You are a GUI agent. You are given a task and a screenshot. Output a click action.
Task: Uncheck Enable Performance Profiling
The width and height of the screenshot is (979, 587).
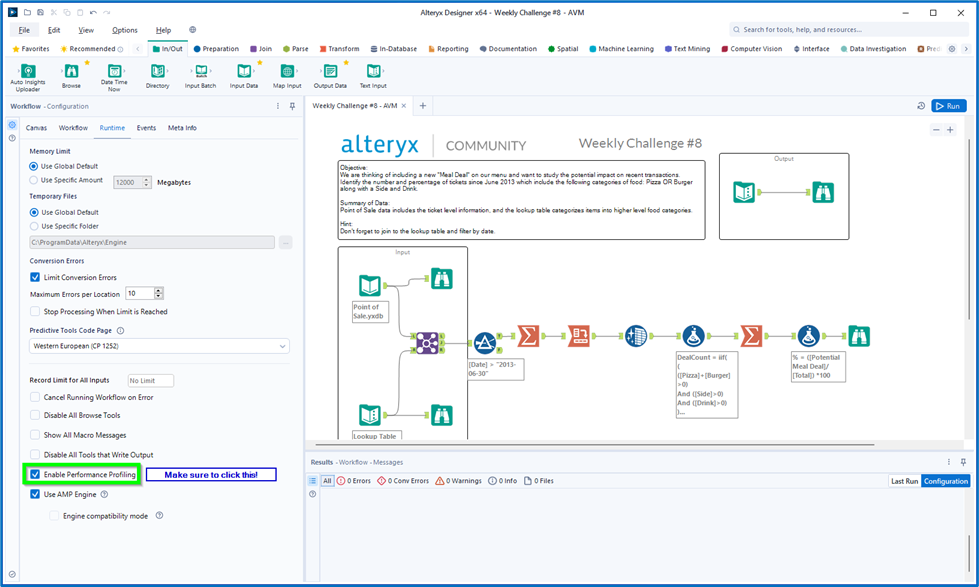click(x=36, y=474)
